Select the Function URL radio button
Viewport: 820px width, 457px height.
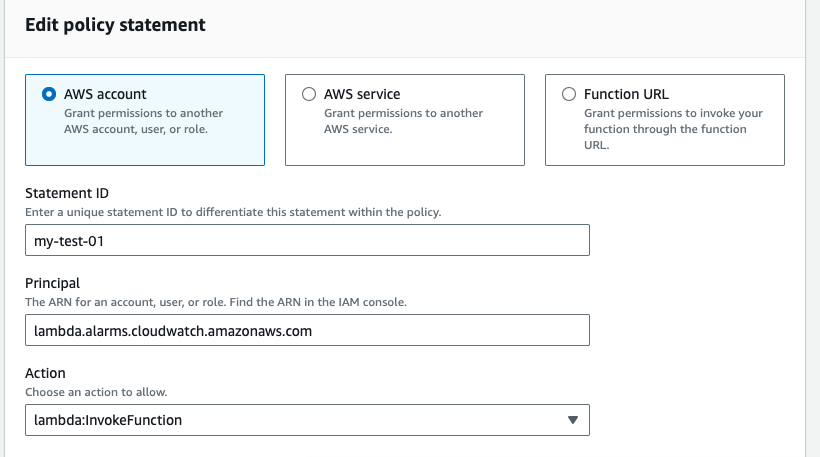click(568, 94)
